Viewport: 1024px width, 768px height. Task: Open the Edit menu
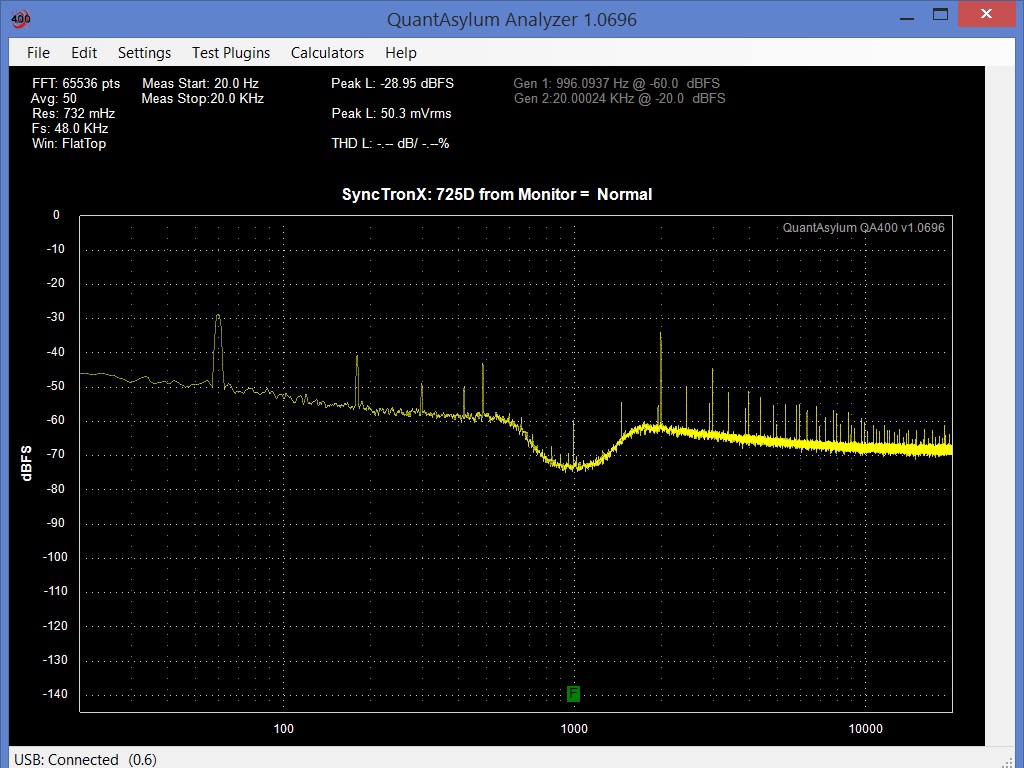(84, 53)
